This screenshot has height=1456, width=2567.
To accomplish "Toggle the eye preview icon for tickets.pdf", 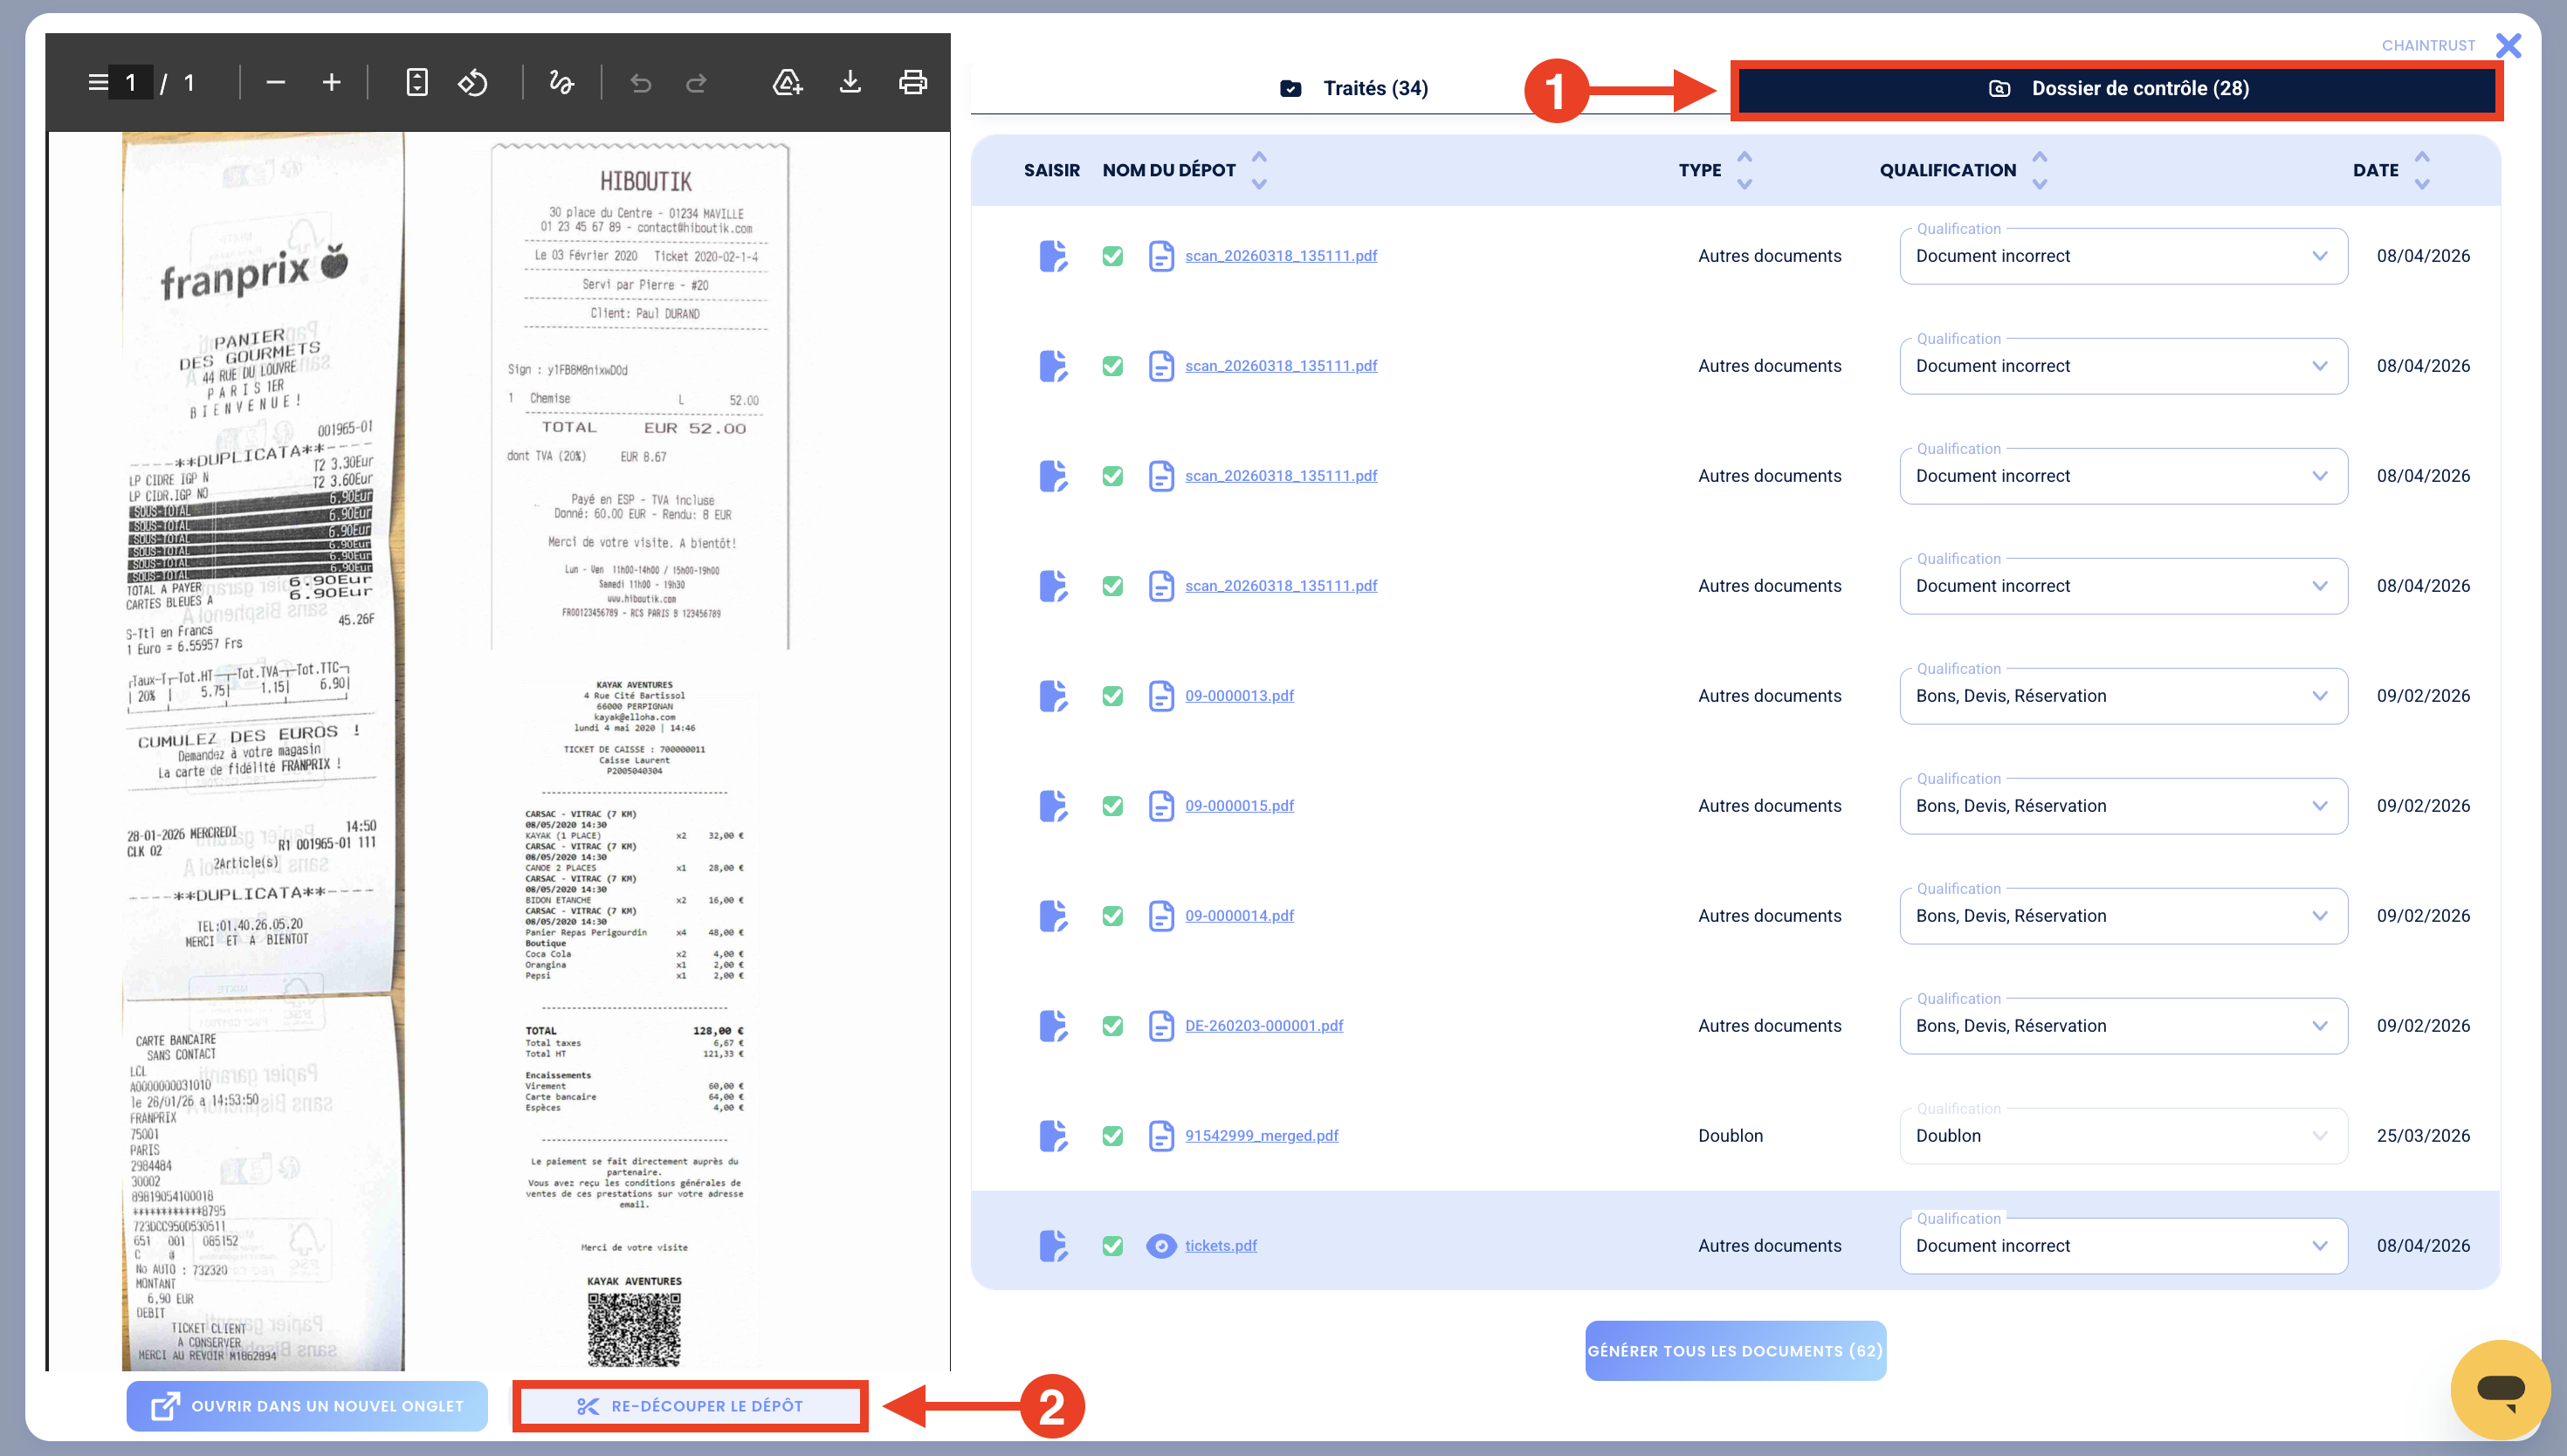I will 1161,1246.
